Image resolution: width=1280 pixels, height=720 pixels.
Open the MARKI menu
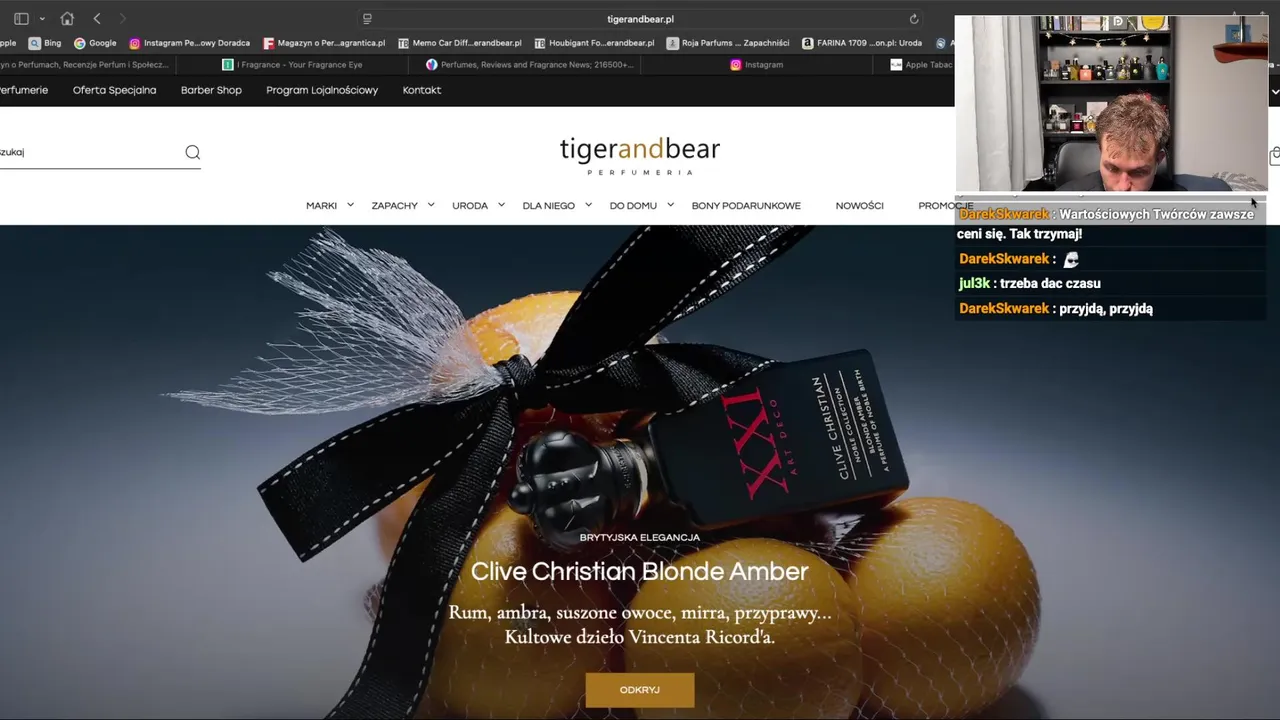click(x=321, y=206)
